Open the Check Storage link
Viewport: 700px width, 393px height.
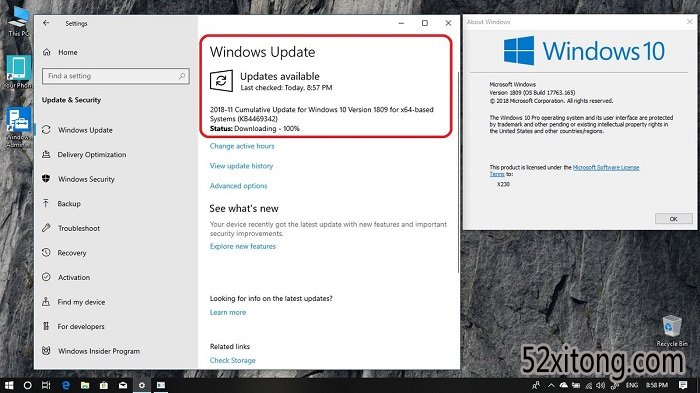click(x=233, y=360)
